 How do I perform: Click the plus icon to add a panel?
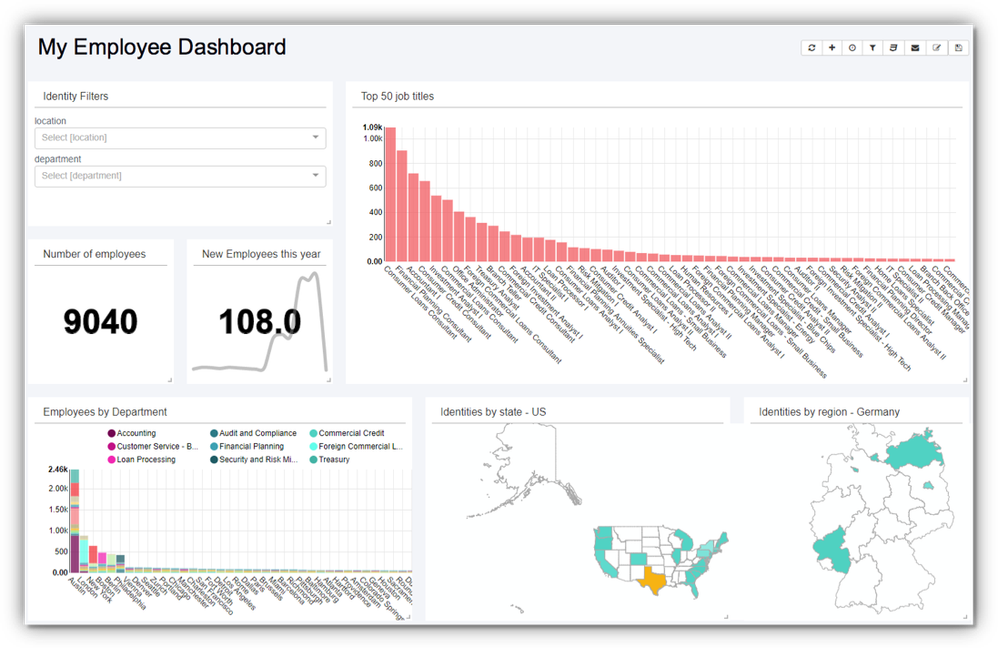click(832, 48)
